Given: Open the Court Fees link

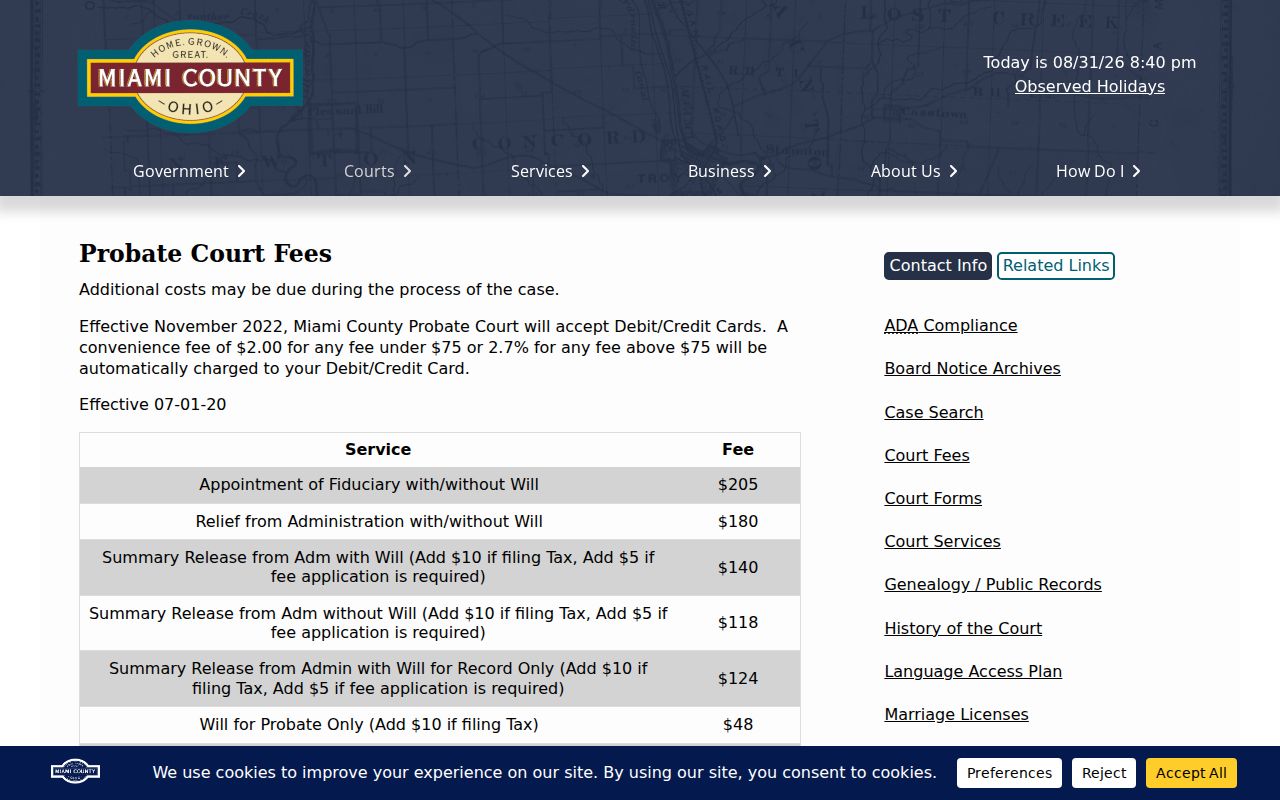Looking at the screenshot, I should (x=926, y=455).
